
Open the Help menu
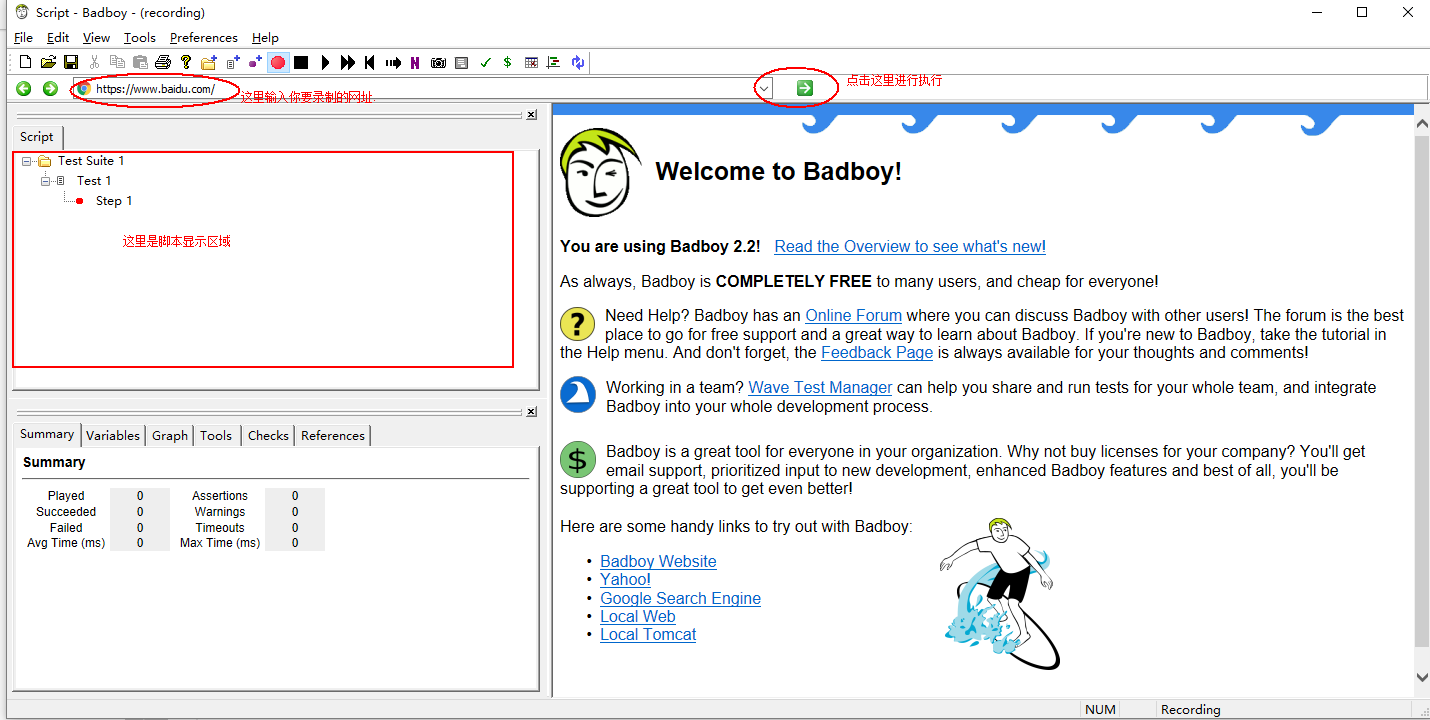pos(265,37)
